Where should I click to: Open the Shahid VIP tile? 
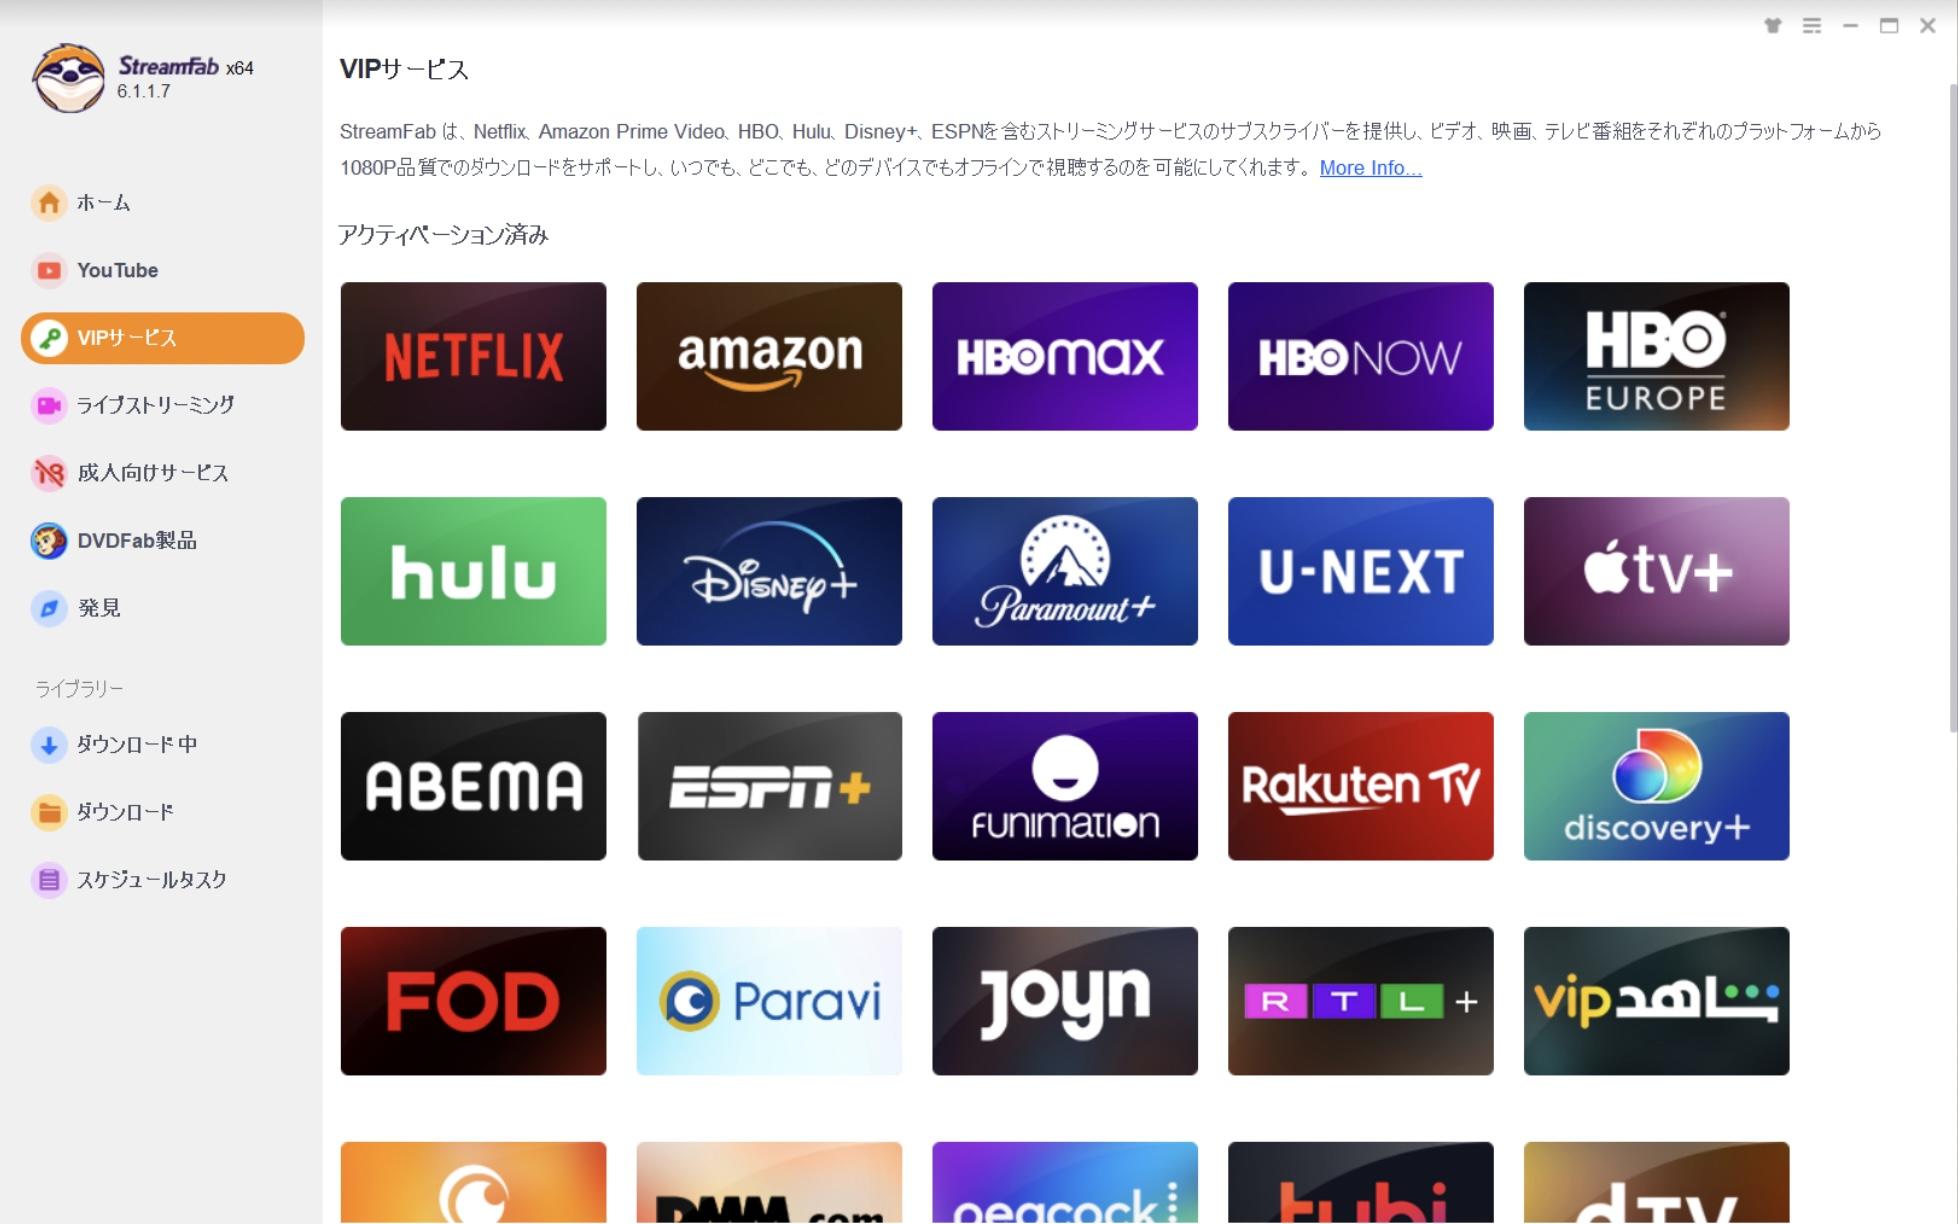[x=1657, y=1001]
